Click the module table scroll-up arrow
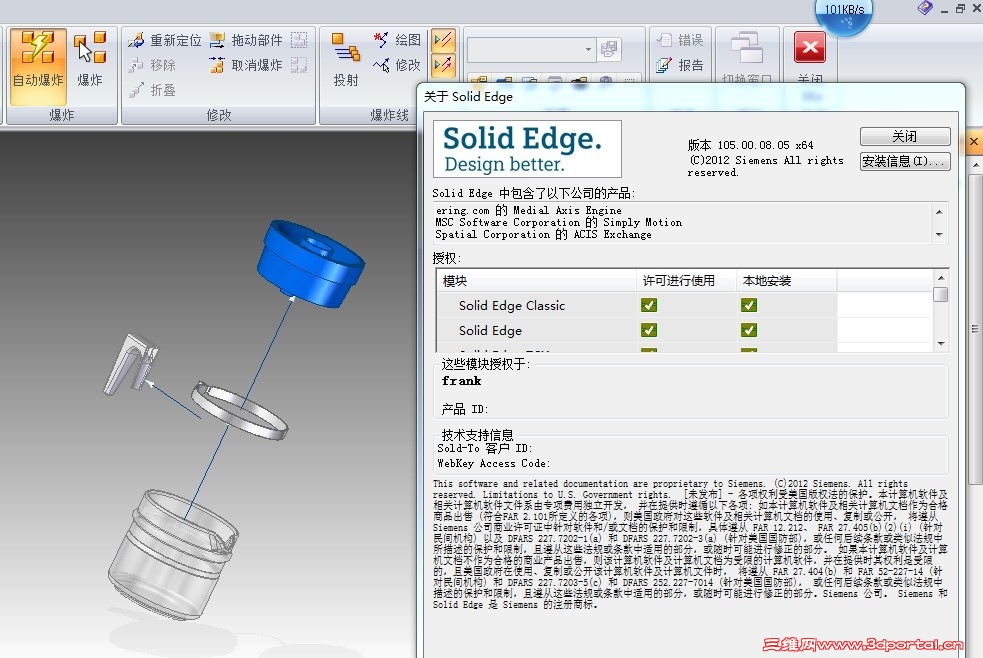The height and width of the screenshot is (658, 983). point(940,277)
